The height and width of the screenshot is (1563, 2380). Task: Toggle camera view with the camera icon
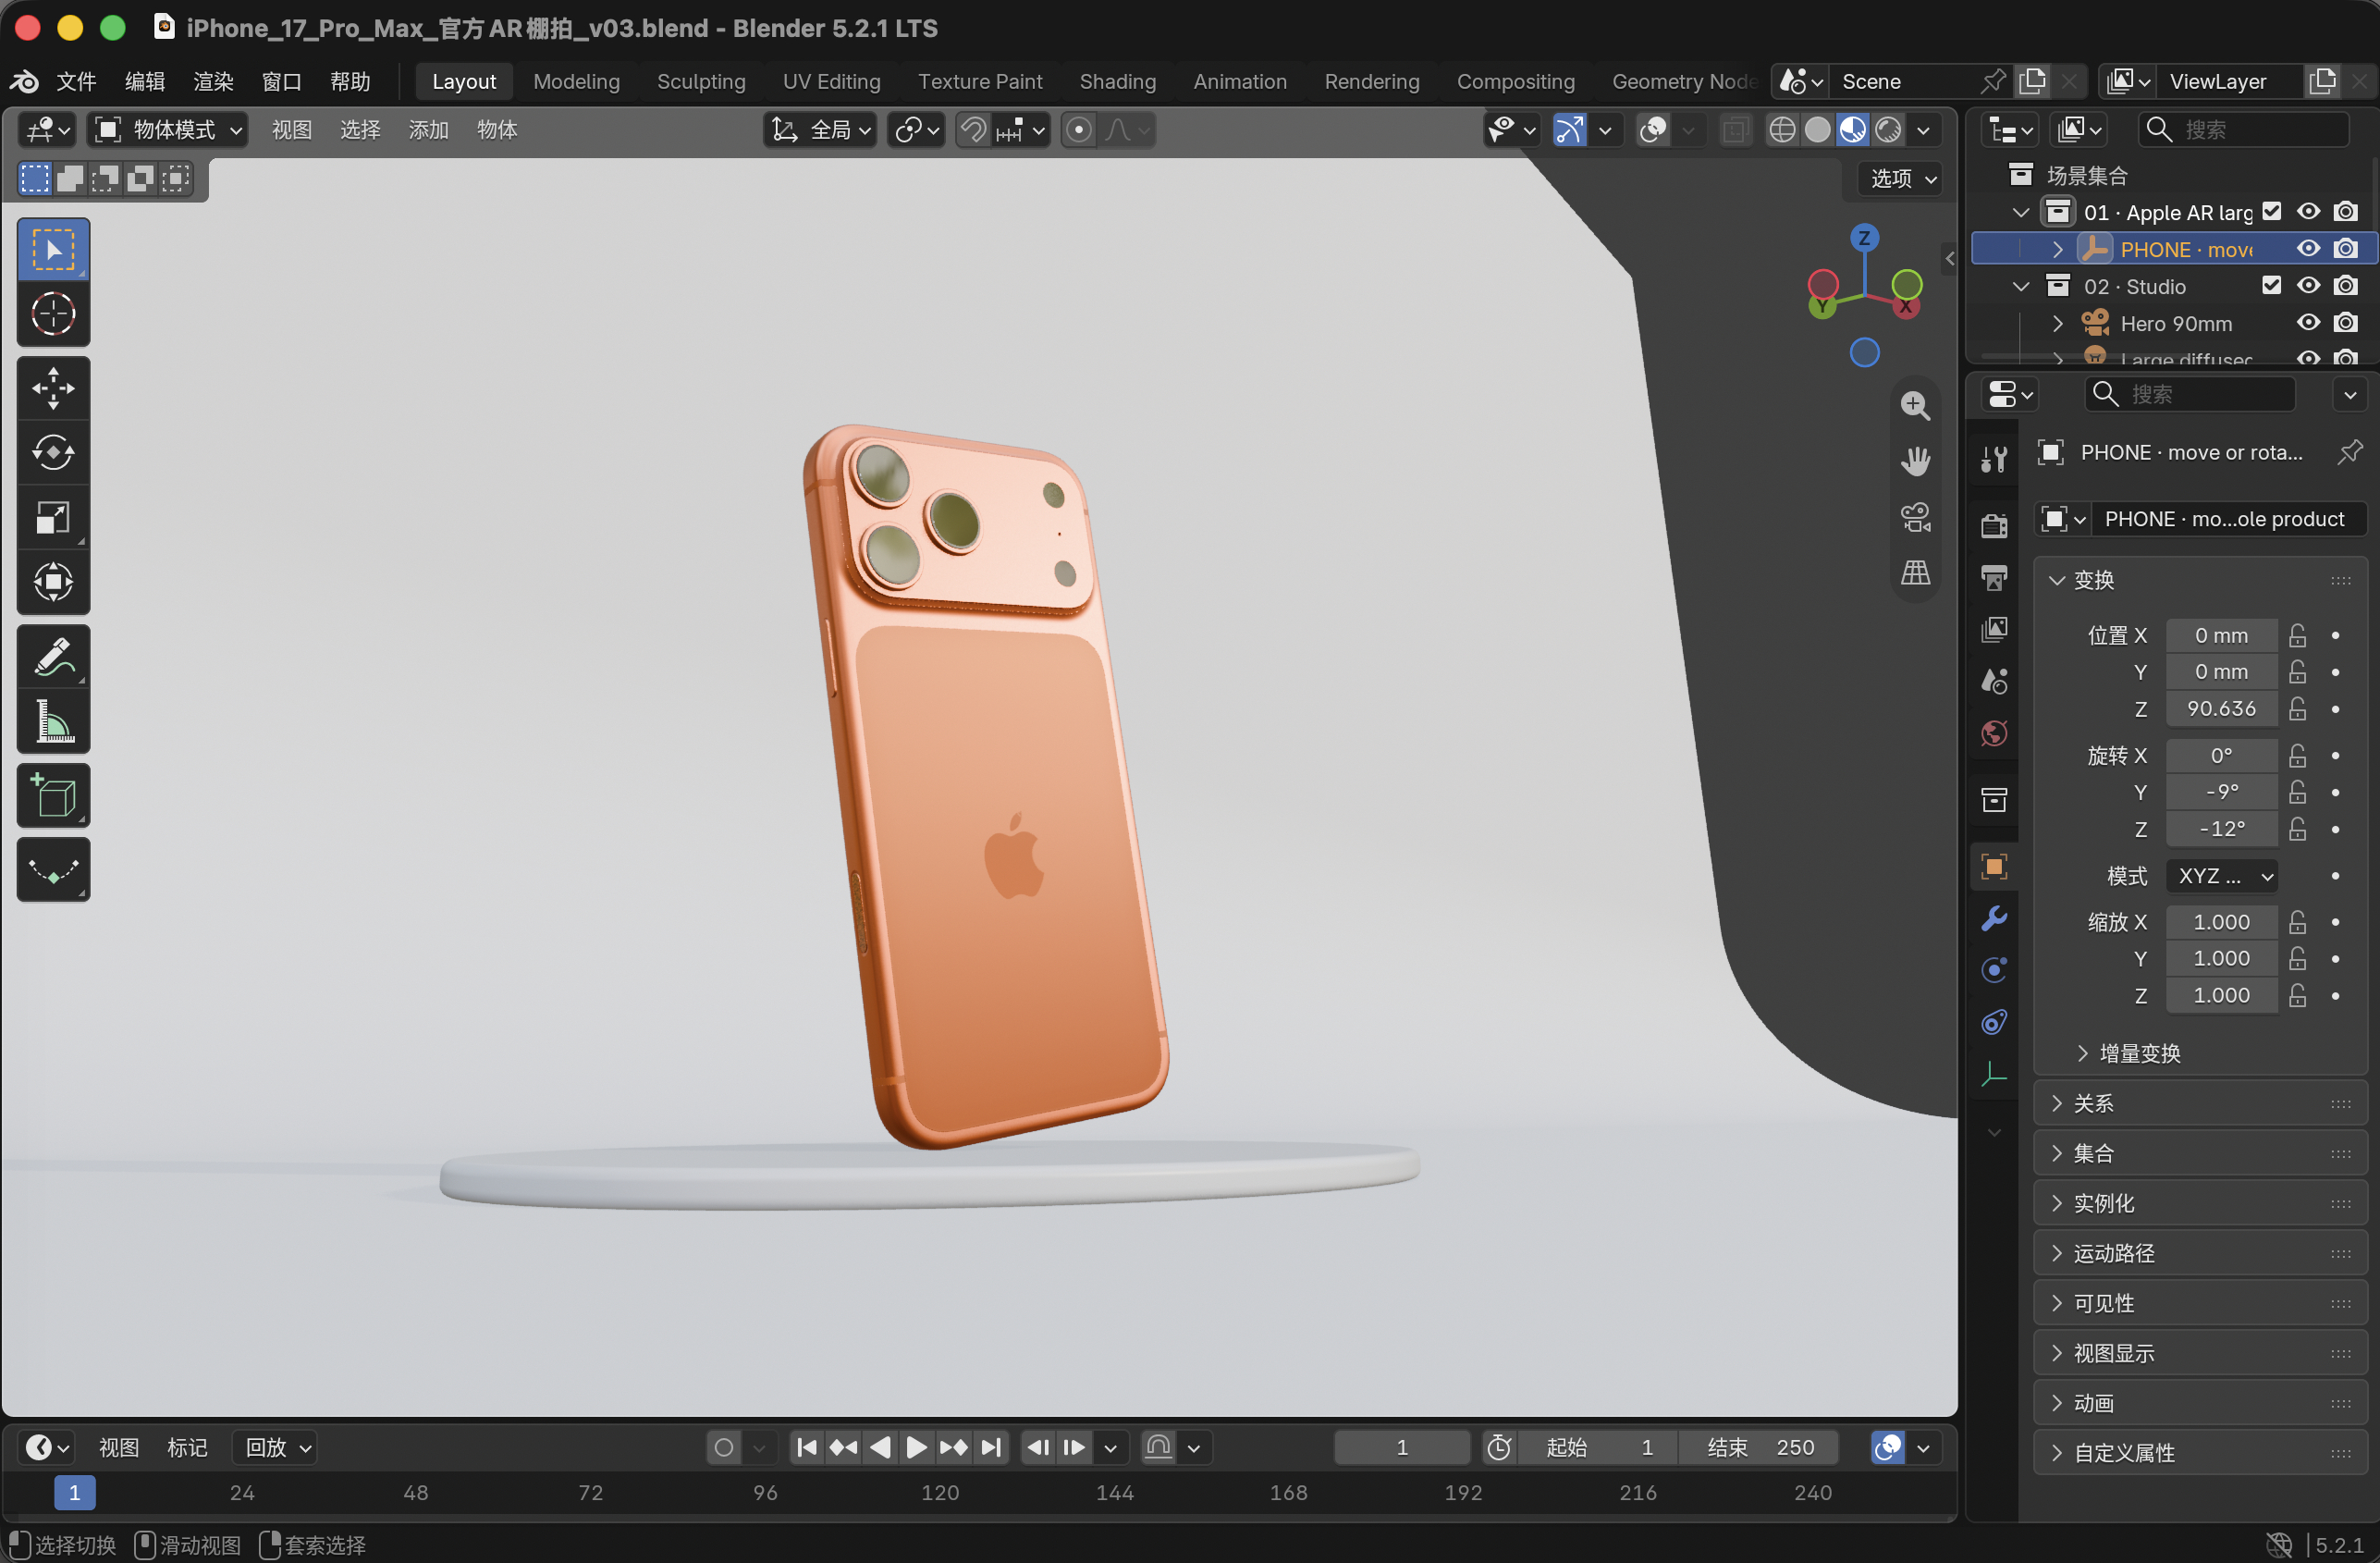pyautogui.click(x=1915, y=517)
